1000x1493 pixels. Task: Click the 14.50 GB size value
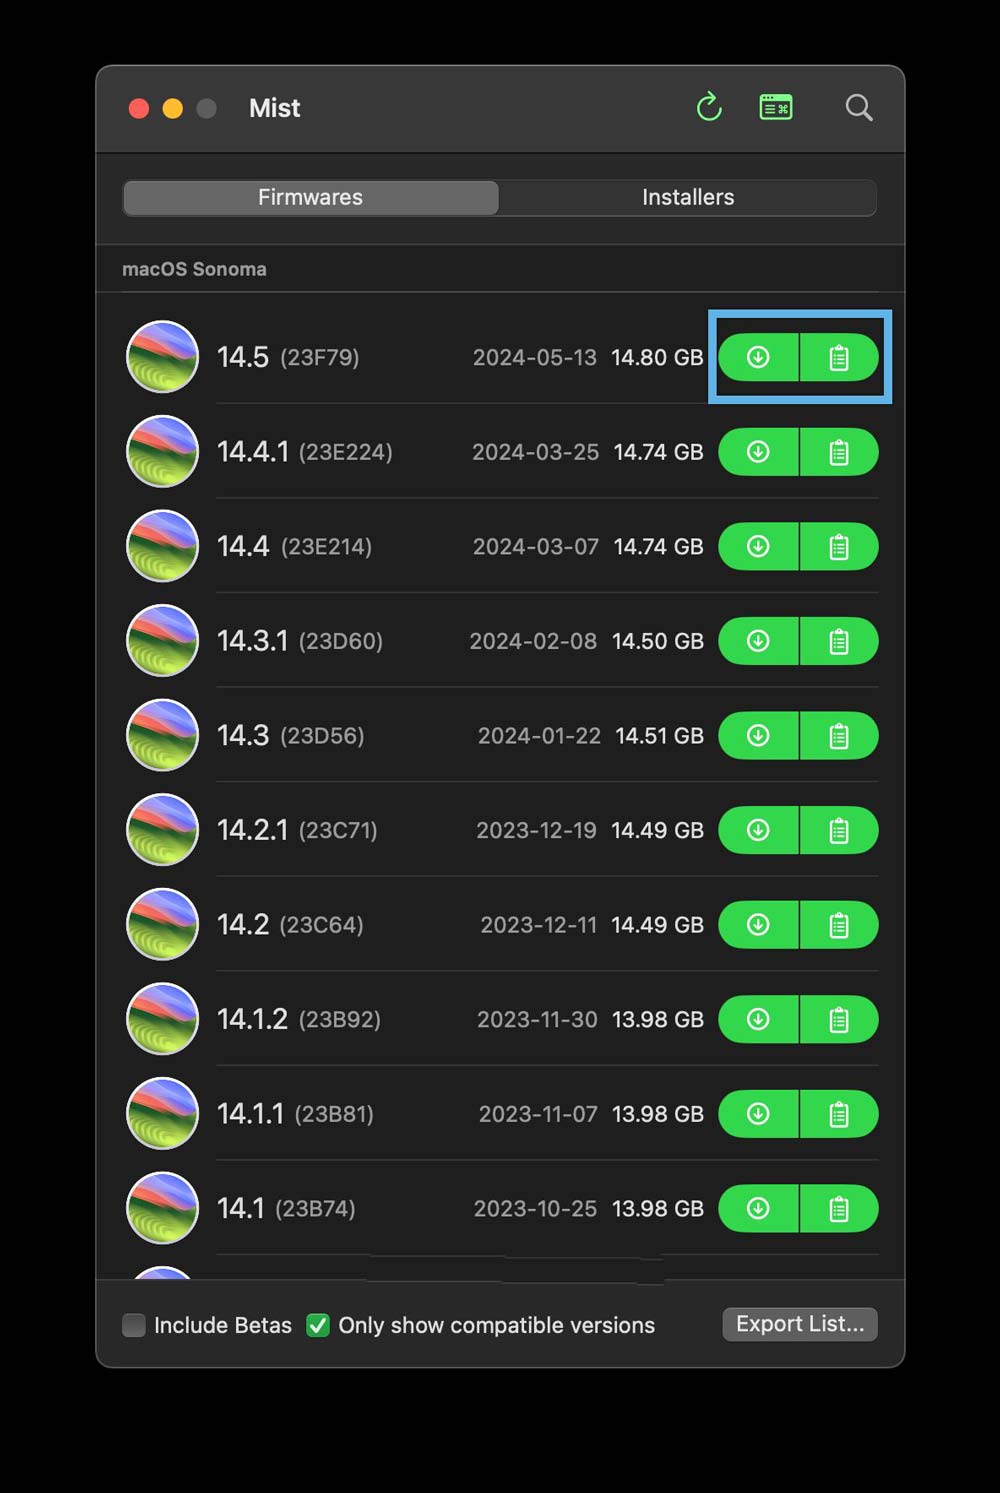658,641
